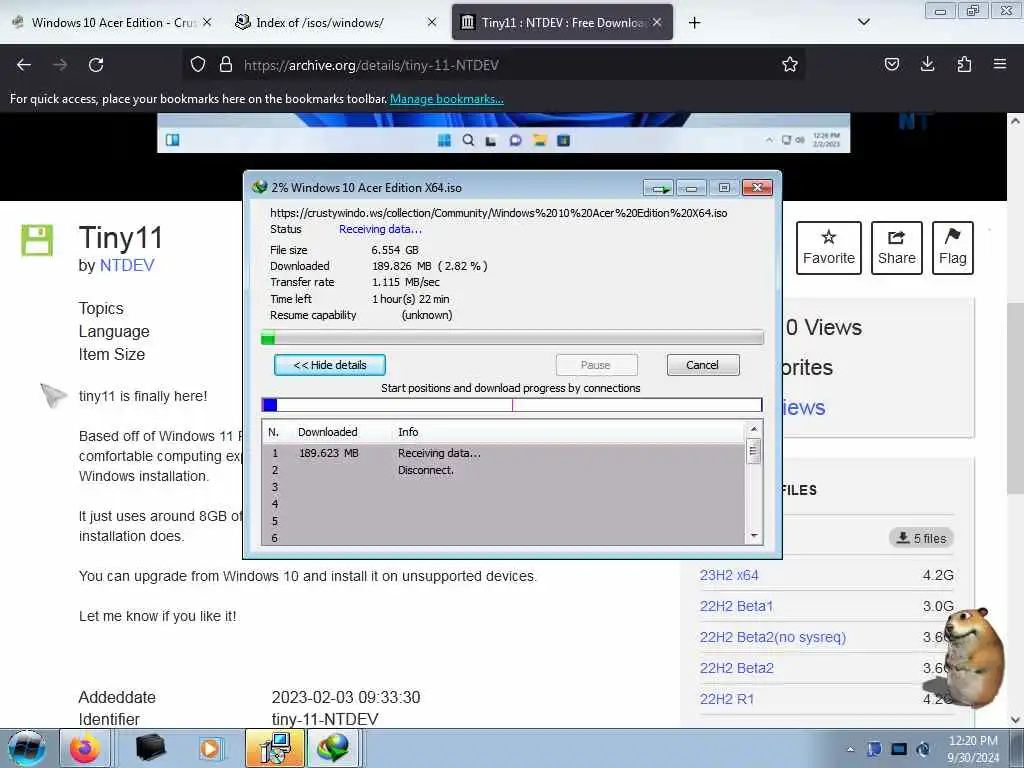Open the Manage bookmarks link
The width and height of the screenshot is (1024, 768).
click(447, 99)
